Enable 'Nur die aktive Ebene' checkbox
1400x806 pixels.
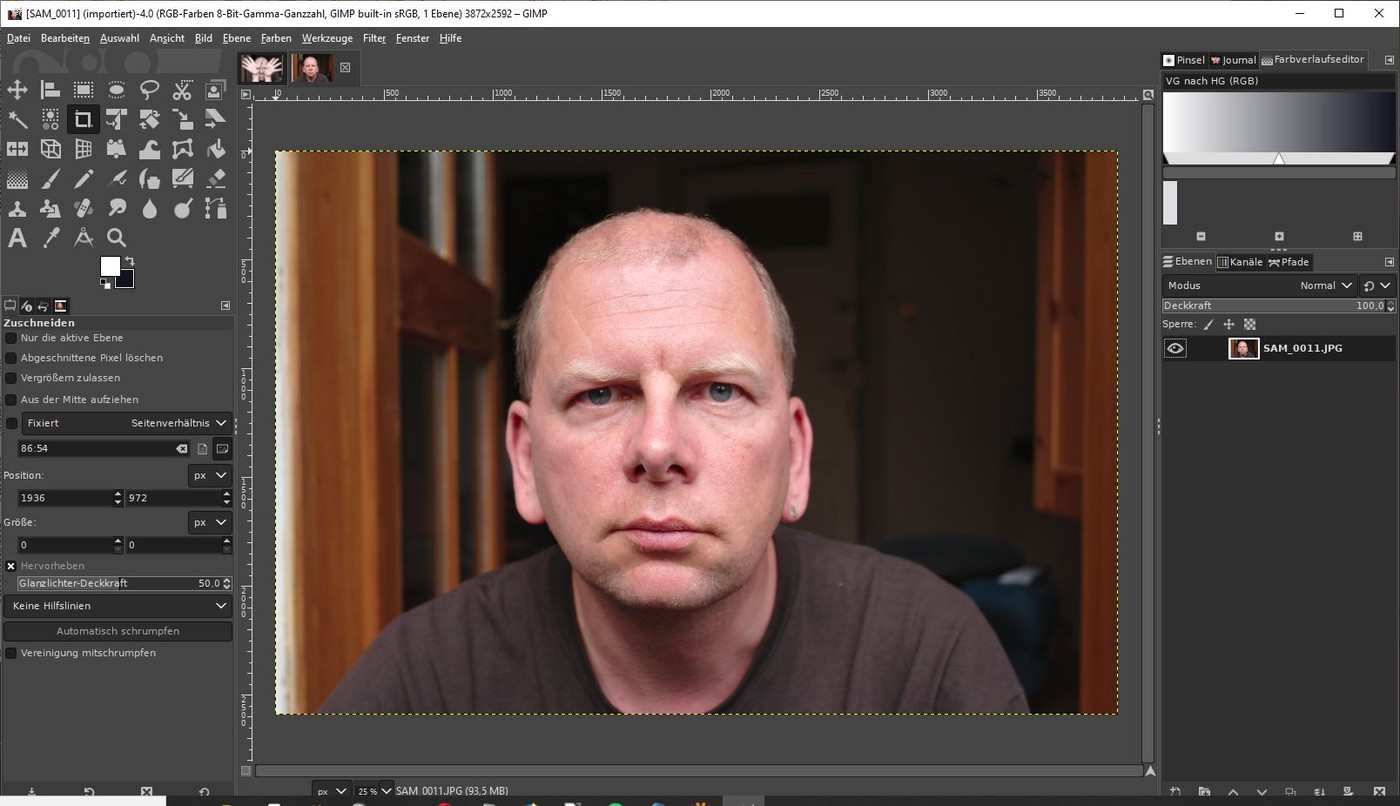point(11,338)
